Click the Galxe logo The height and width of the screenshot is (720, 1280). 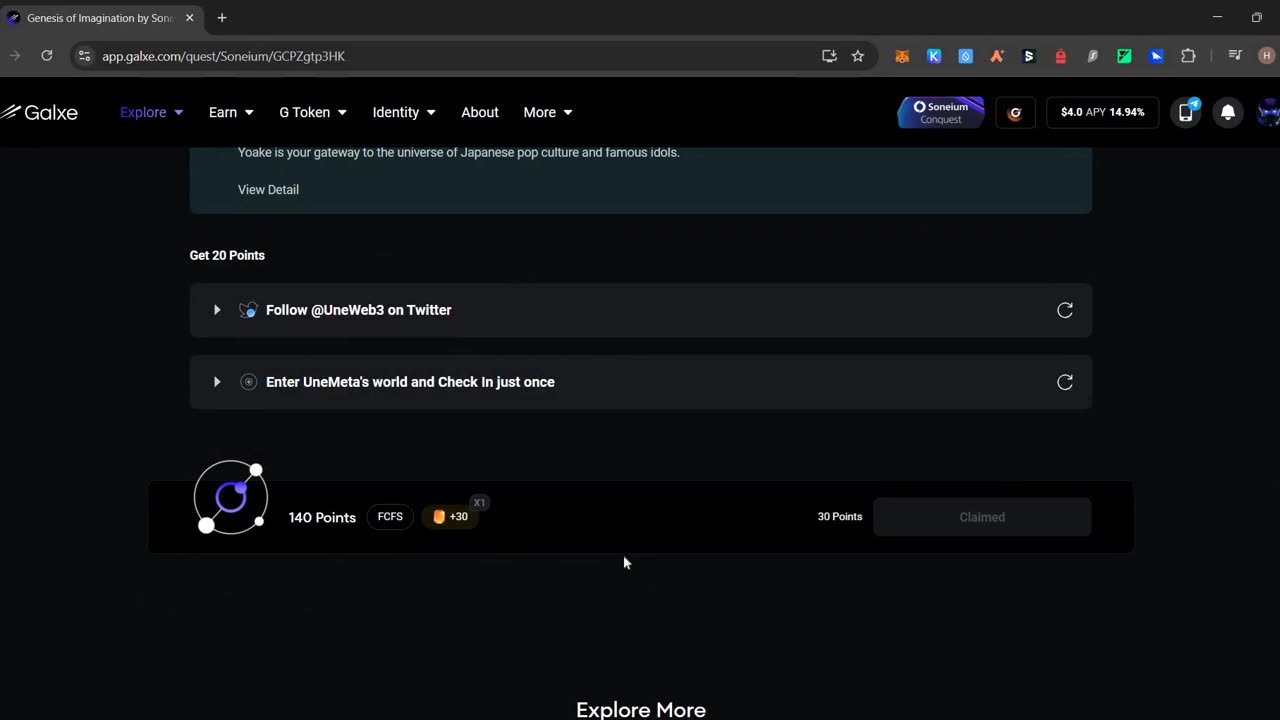(39, 112)
